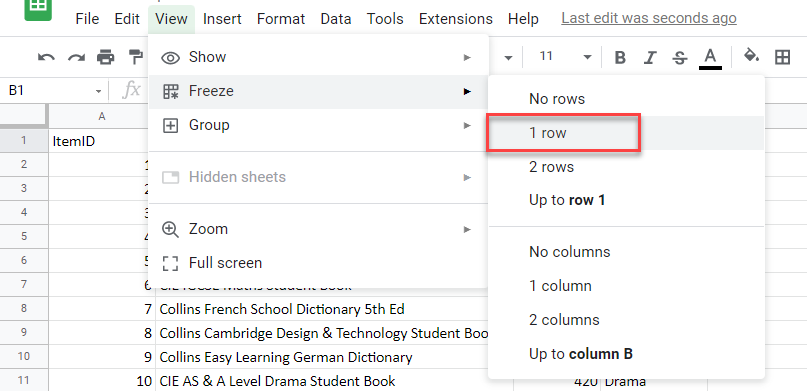Click the plus-box Group icon
The width and height of the screenshot is (807, 391).
(170, 126)
